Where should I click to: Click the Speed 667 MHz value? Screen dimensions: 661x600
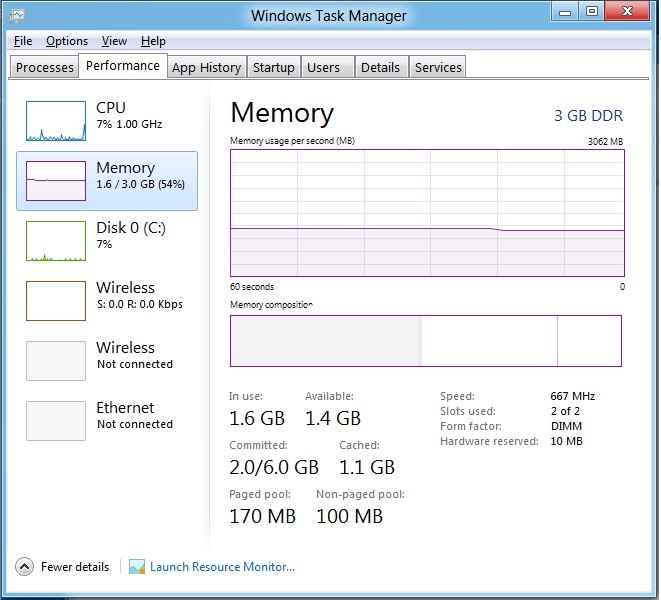(572, 396)
